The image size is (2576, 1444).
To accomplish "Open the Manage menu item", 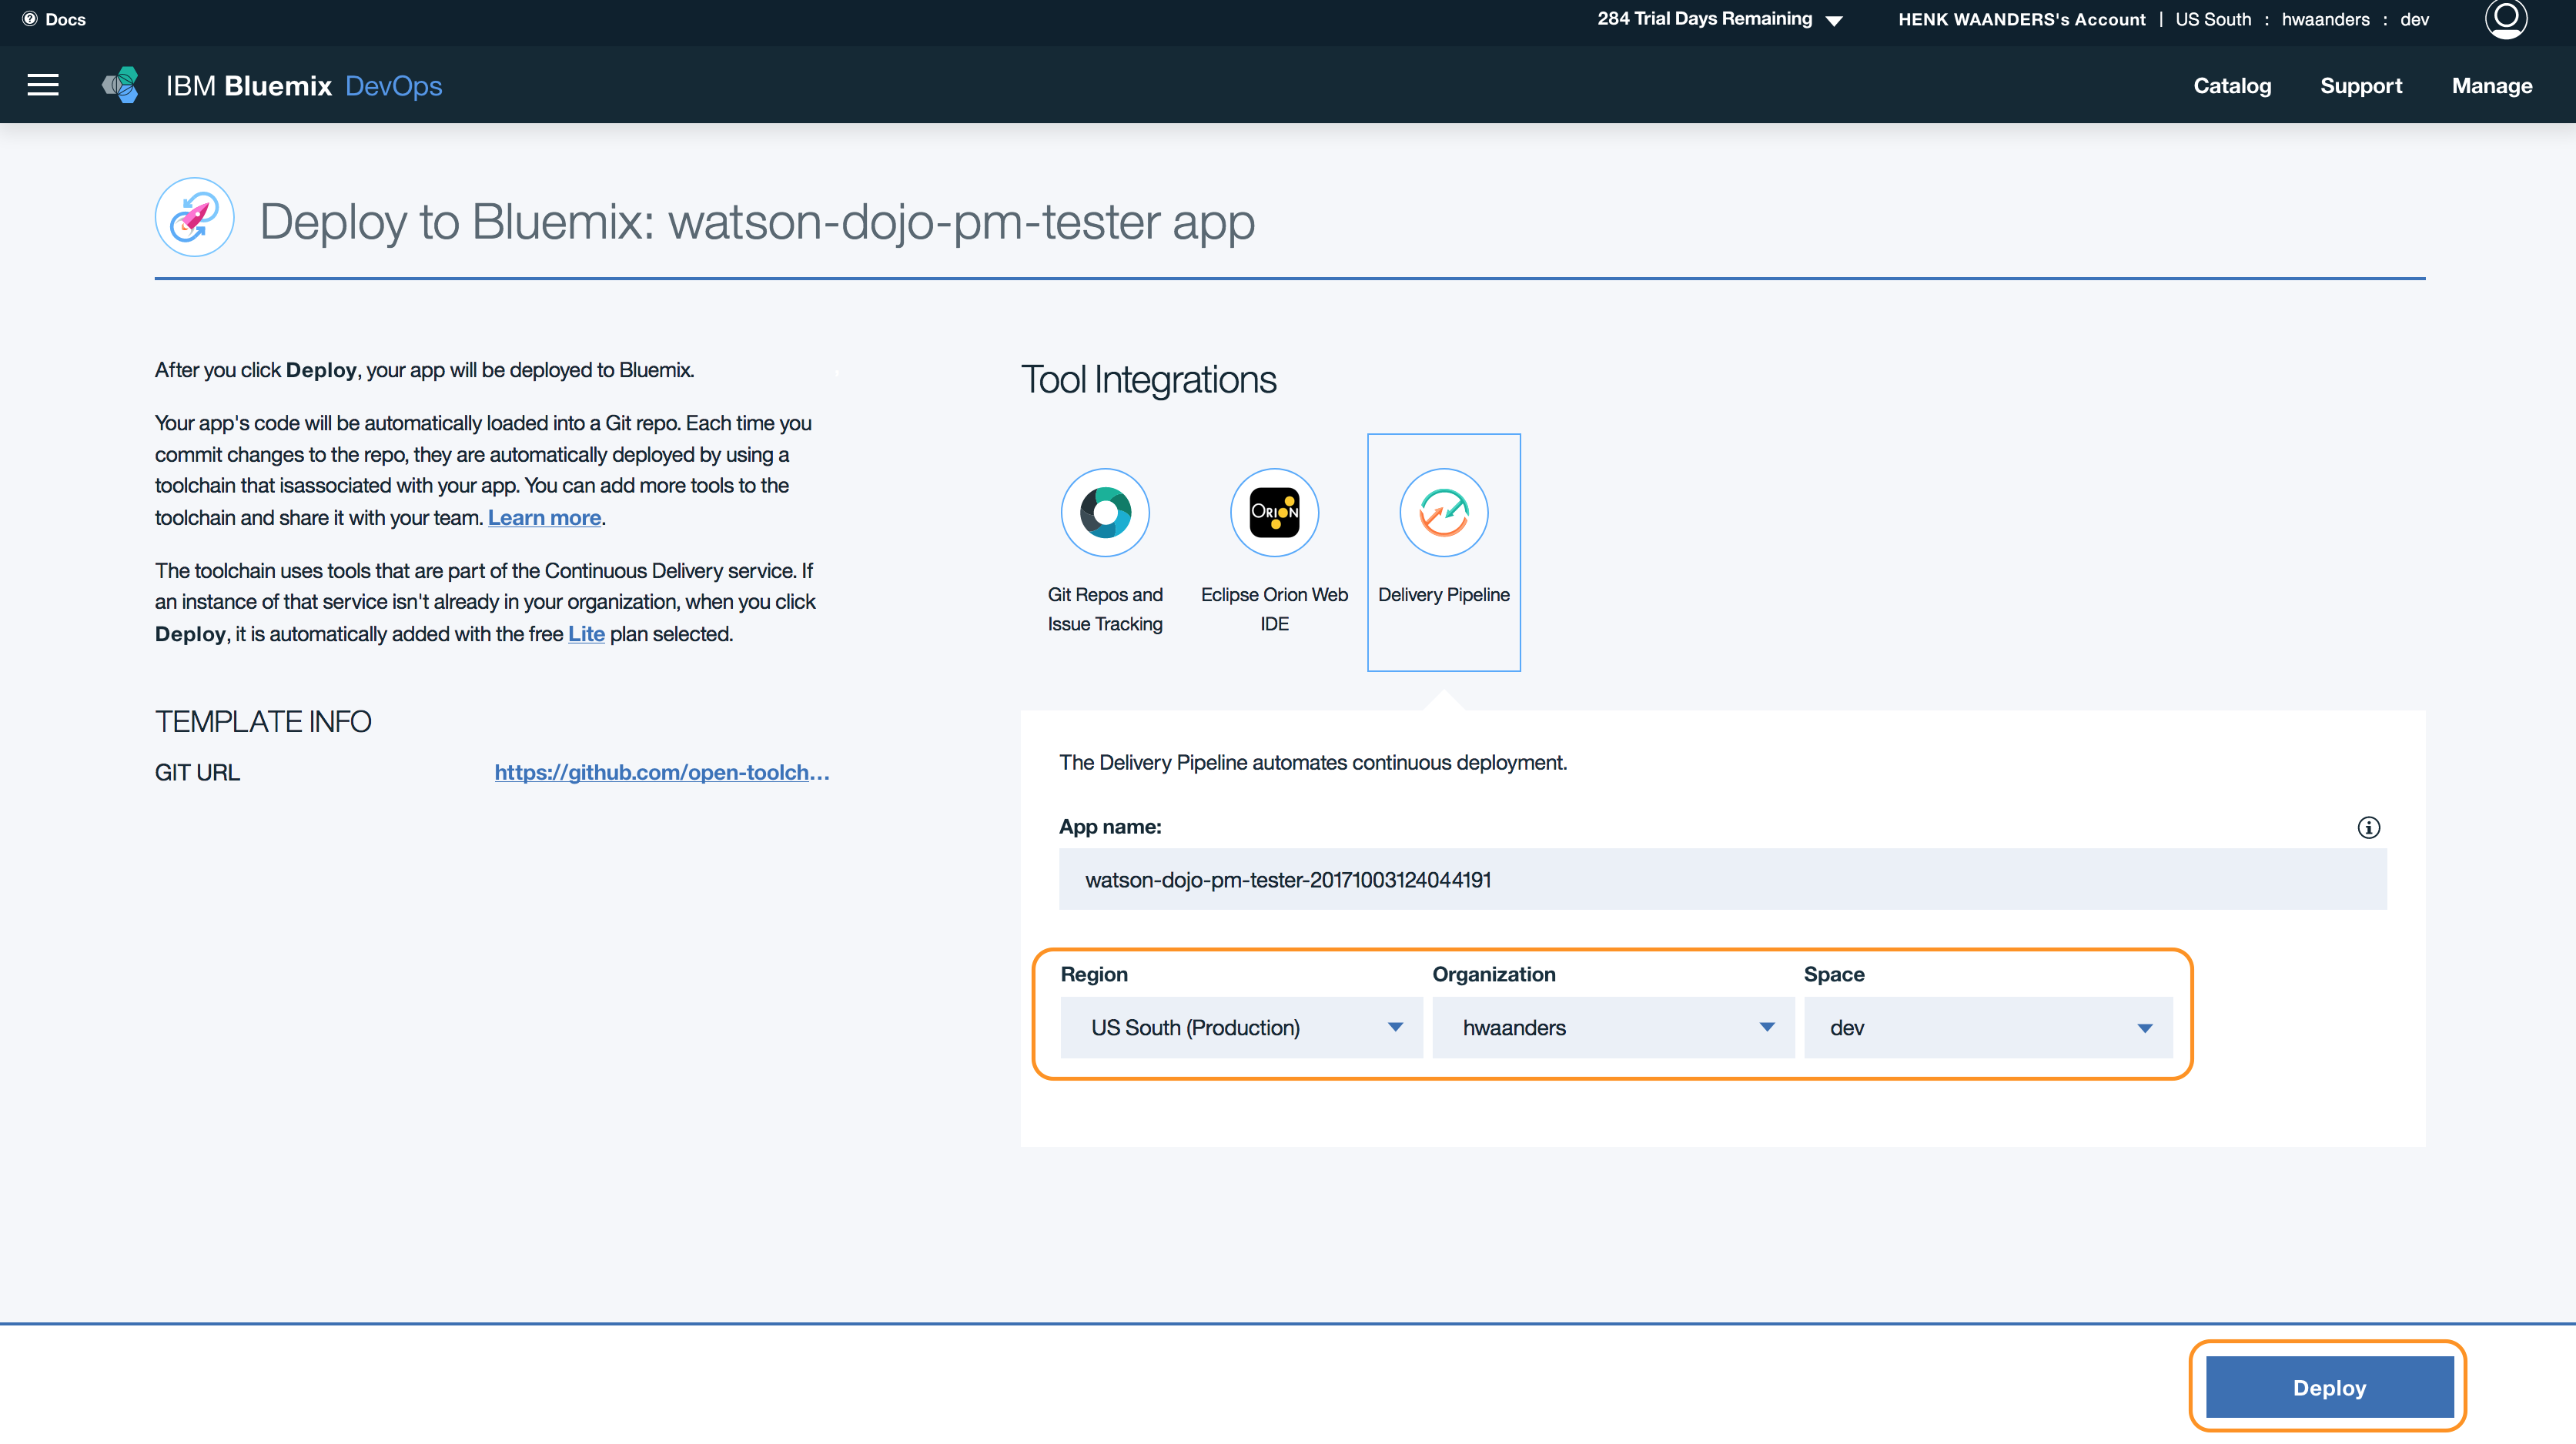I will pyautogui.click(x=2491, y=86).
